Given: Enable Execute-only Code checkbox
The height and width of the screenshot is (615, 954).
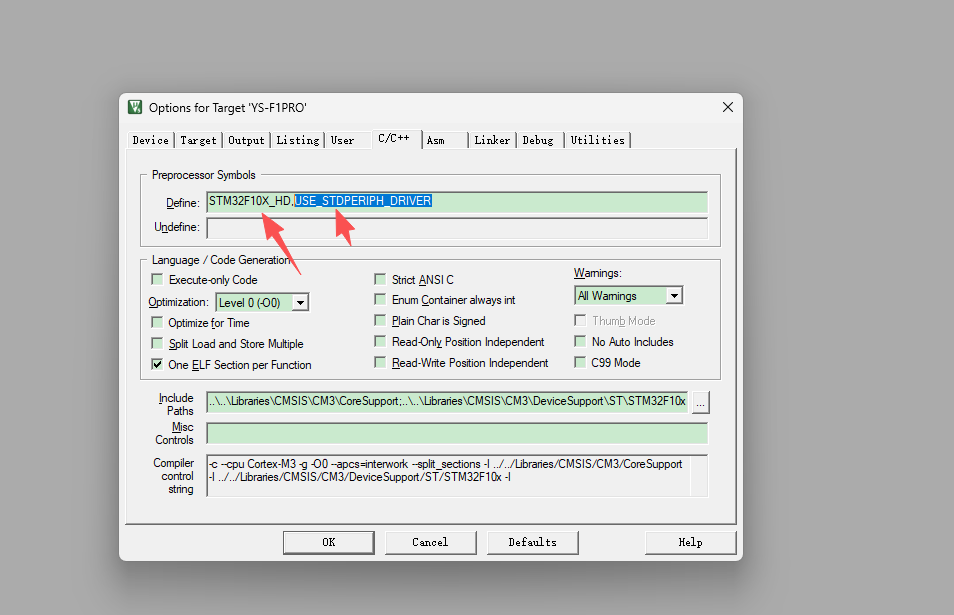Looking at the screenshot, I should click(x=157, y=279).
